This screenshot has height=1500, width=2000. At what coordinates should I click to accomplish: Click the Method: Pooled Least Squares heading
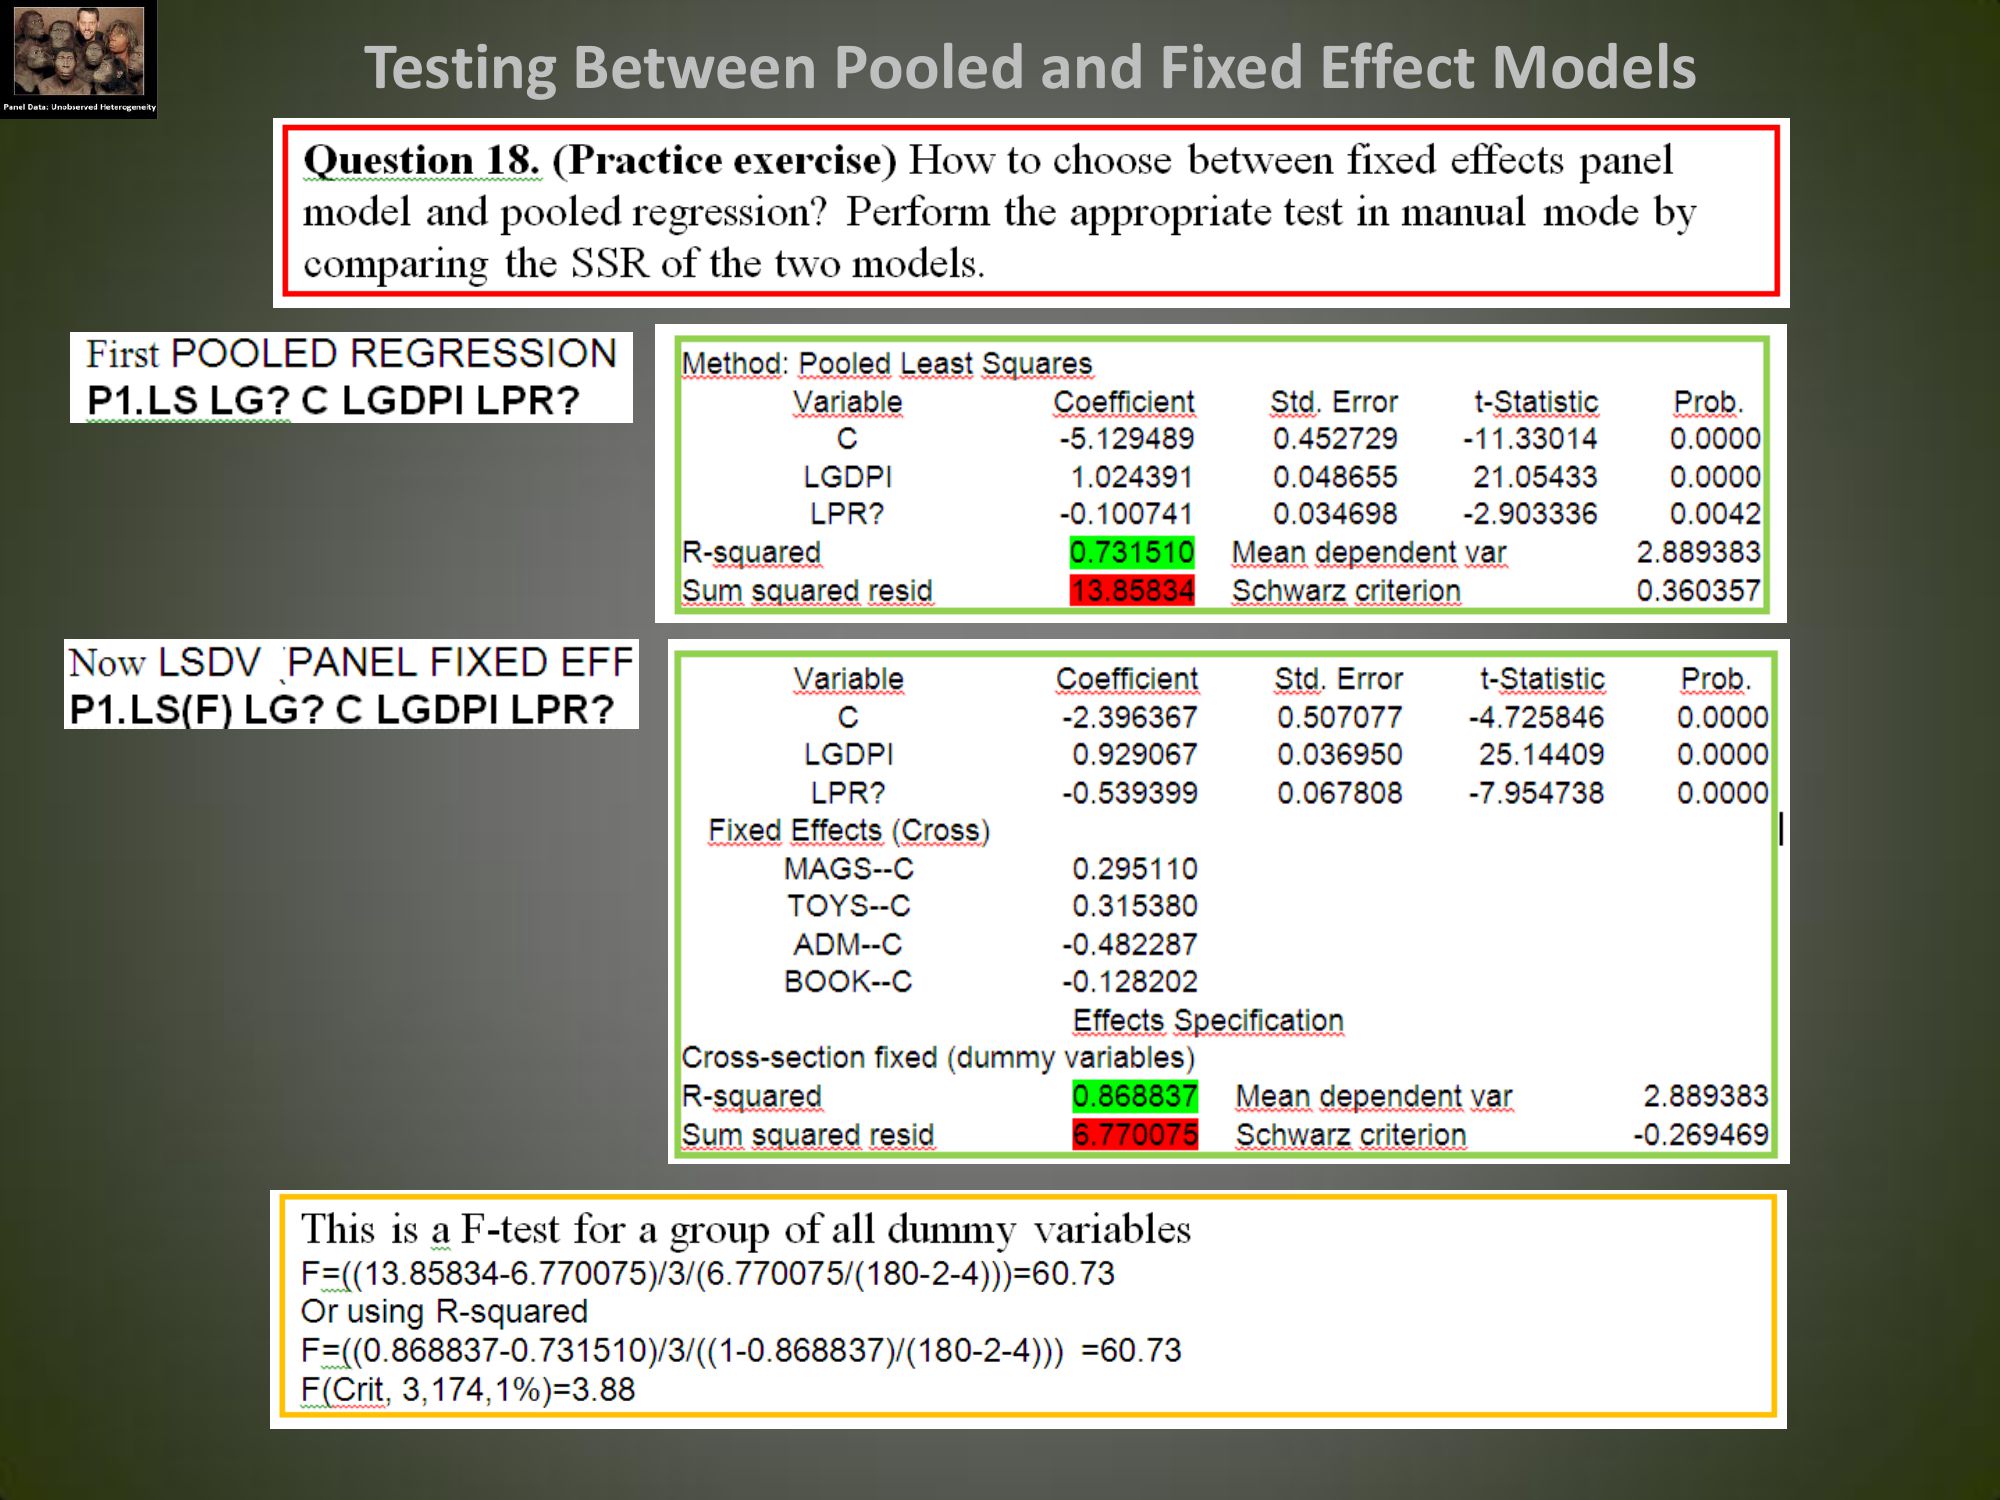[x=886, y=364]
